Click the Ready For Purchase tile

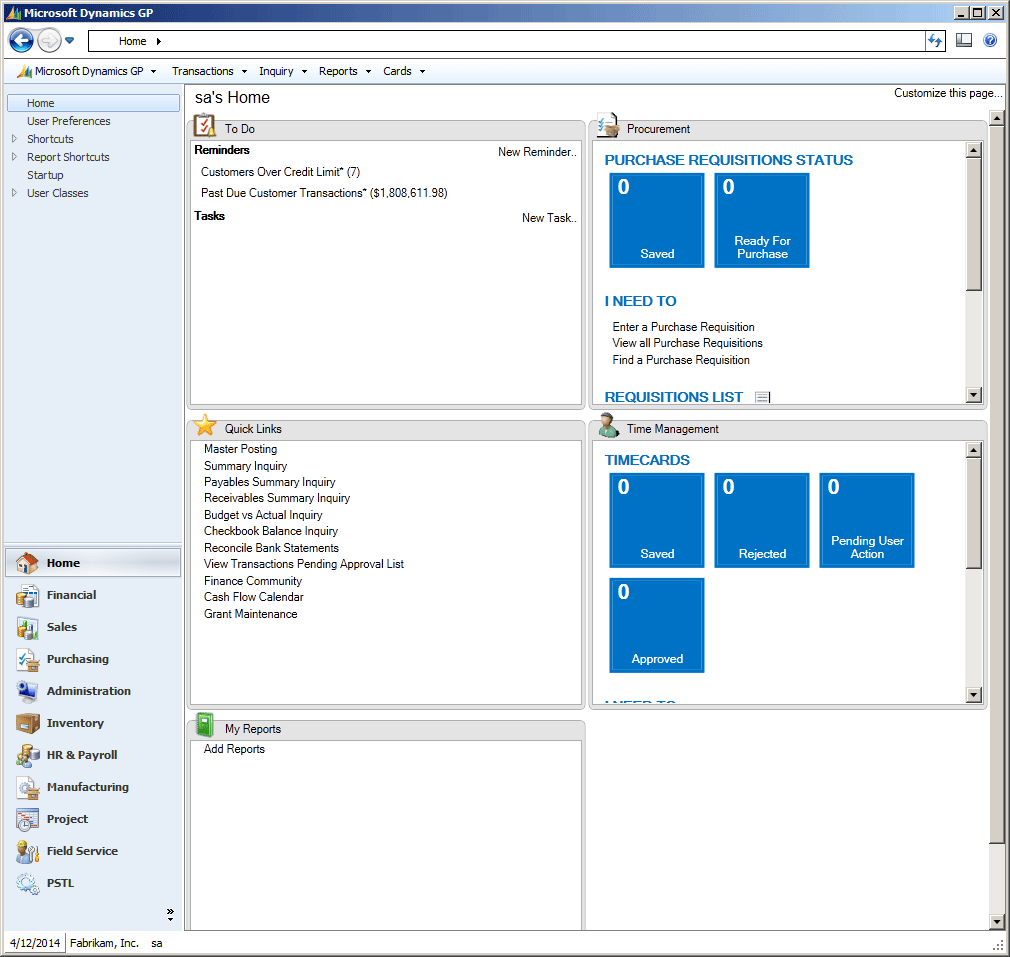point(761,220)
